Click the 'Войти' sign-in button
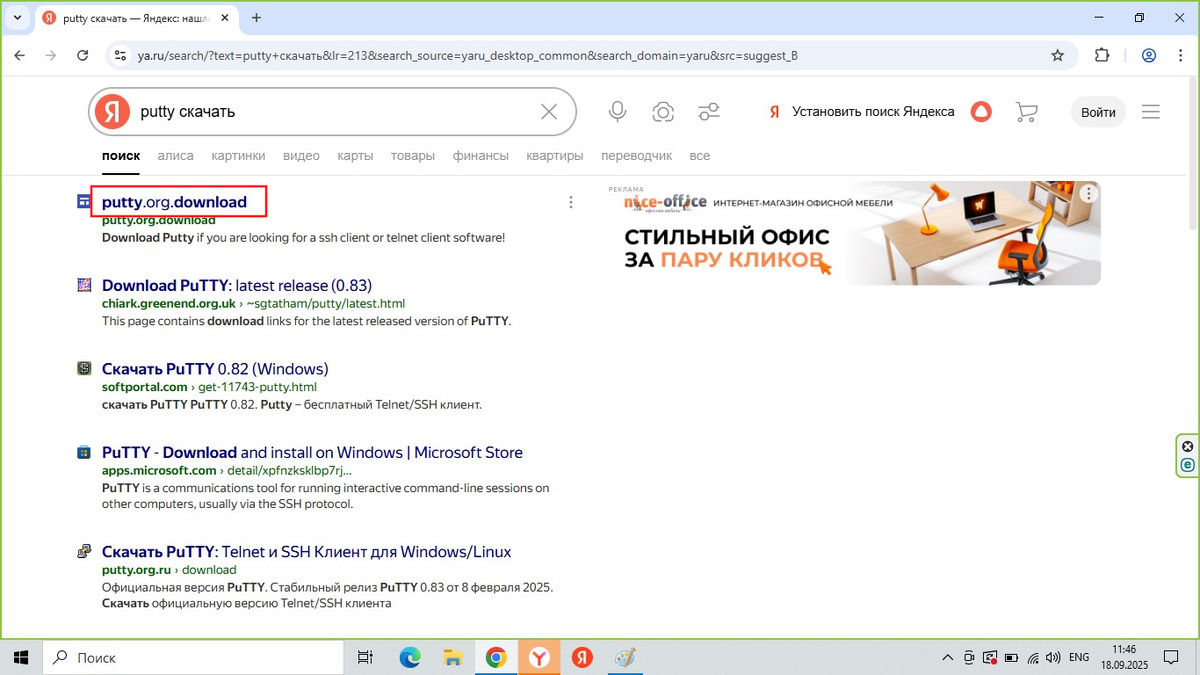The height and width of the screenshot is (675, 1200). tap(1098, 112)
